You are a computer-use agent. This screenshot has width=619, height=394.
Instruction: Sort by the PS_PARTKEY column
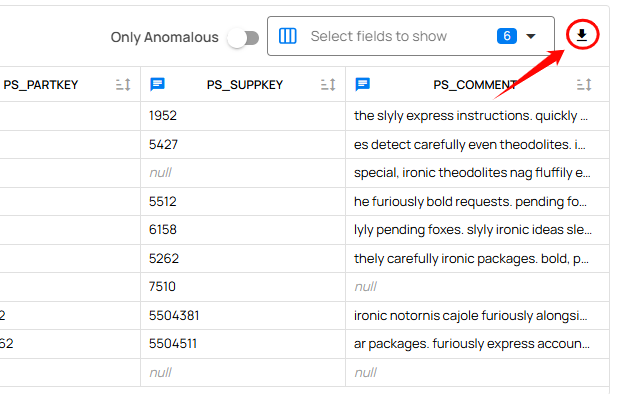tap(123, 84)
